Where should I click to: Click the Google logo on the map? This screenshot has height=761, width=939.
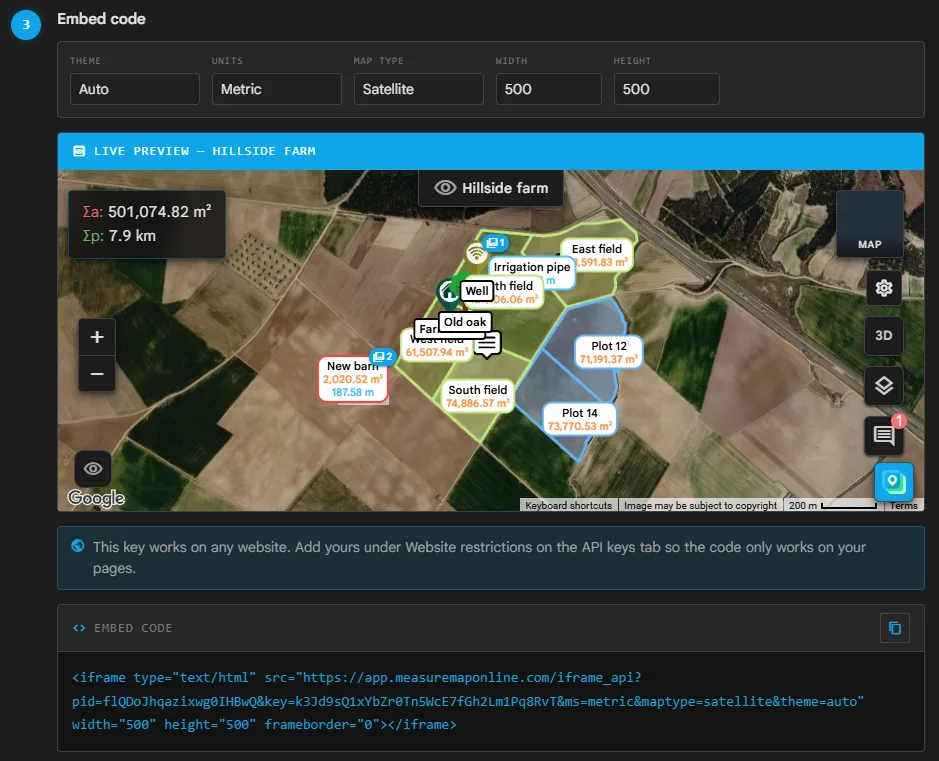(x=96, y=498)
